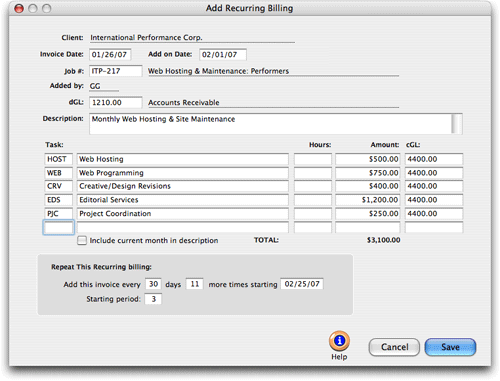Viewport: 500px width, 381px height.
Task: Click the Accounts Receivable account name
Action: coord(184,103)
